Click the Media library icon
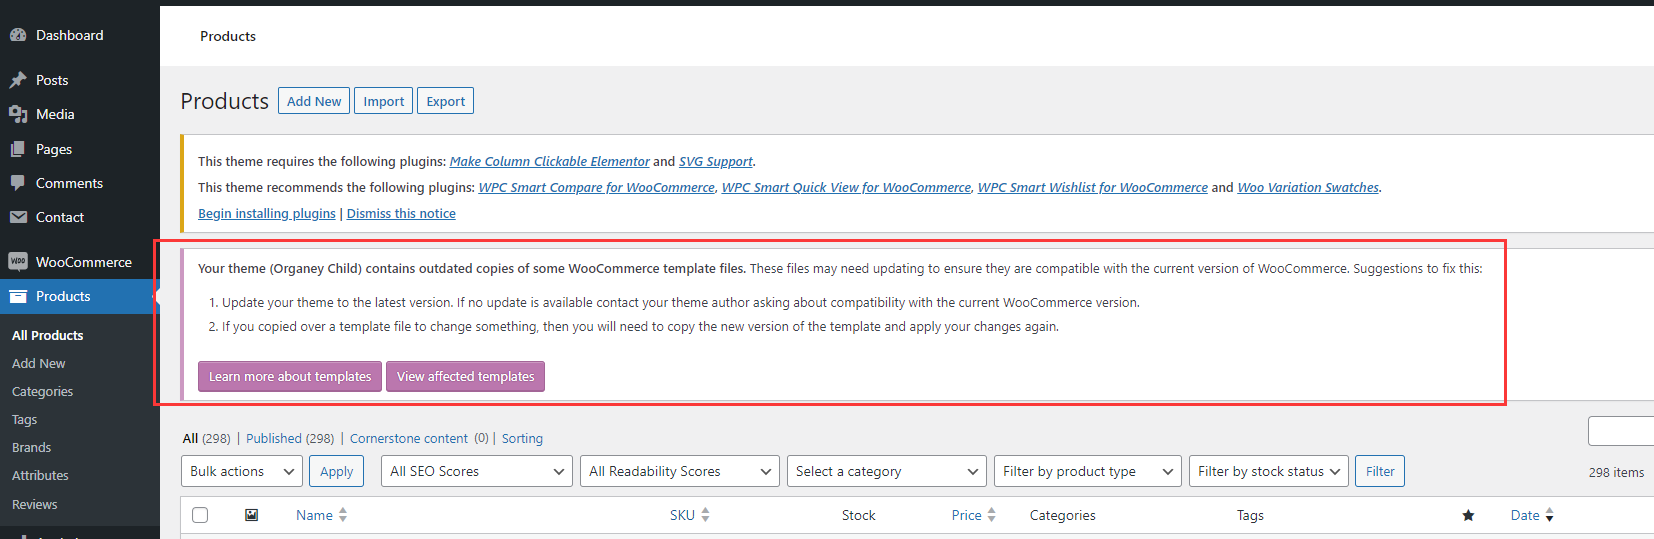Screen dimensions: 1654x539 click(x=18, y=114)
